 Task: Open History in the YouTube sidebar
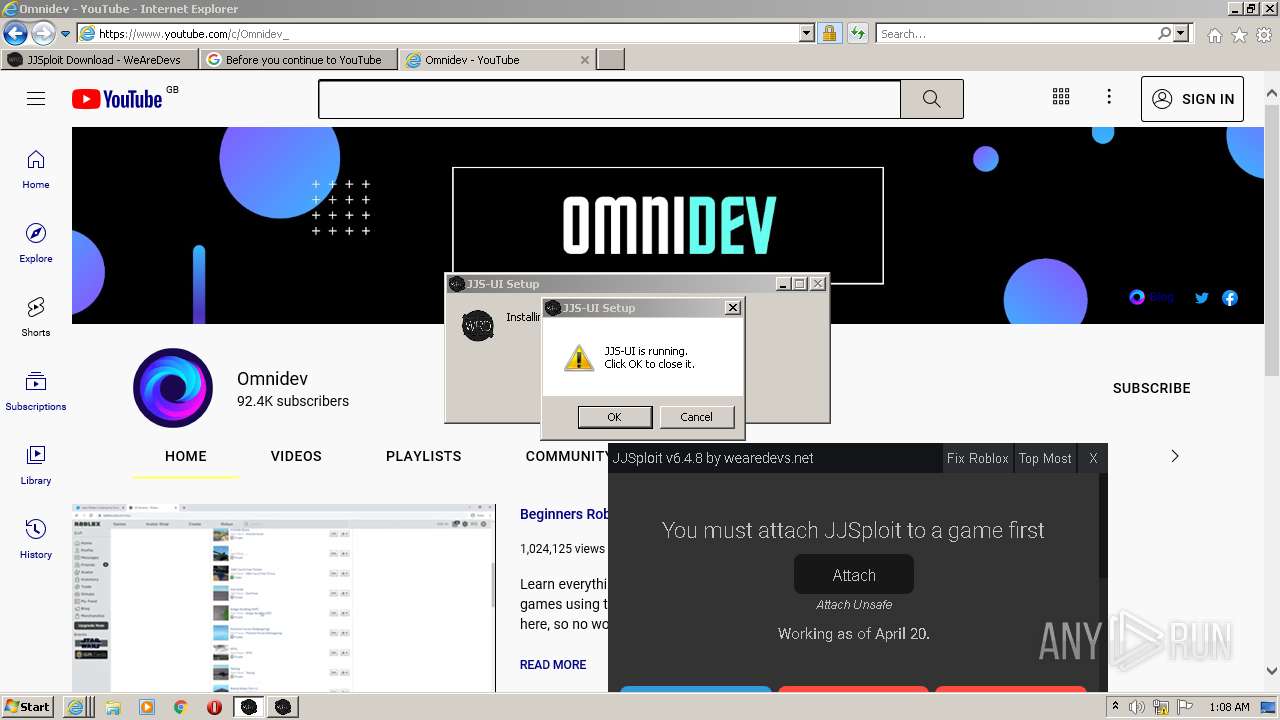[x=36, y=539]
